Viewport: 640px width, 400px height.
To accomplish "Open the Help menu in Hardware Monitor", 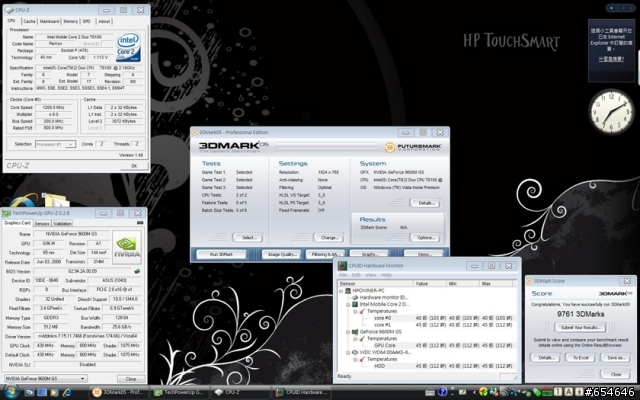I will [386, 275].
